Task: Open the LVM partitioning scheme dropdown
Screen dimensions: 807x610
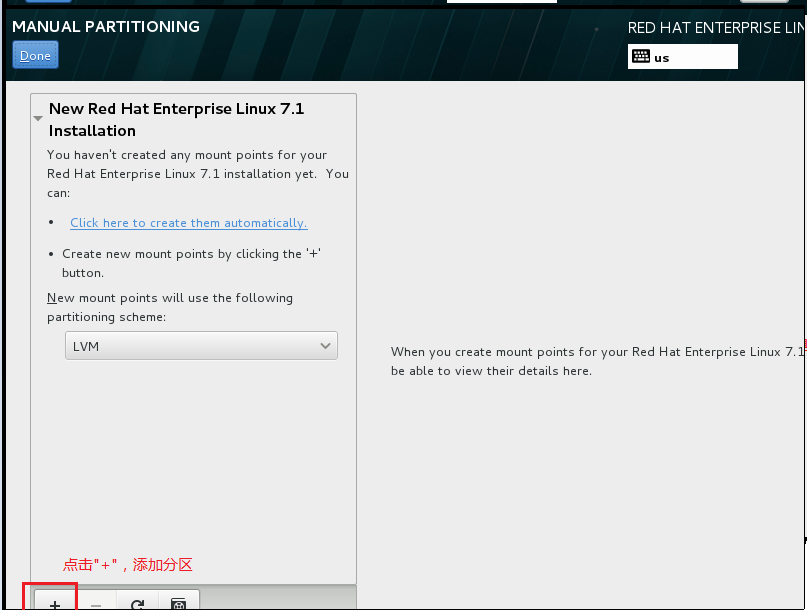Action: coord(201,346)
